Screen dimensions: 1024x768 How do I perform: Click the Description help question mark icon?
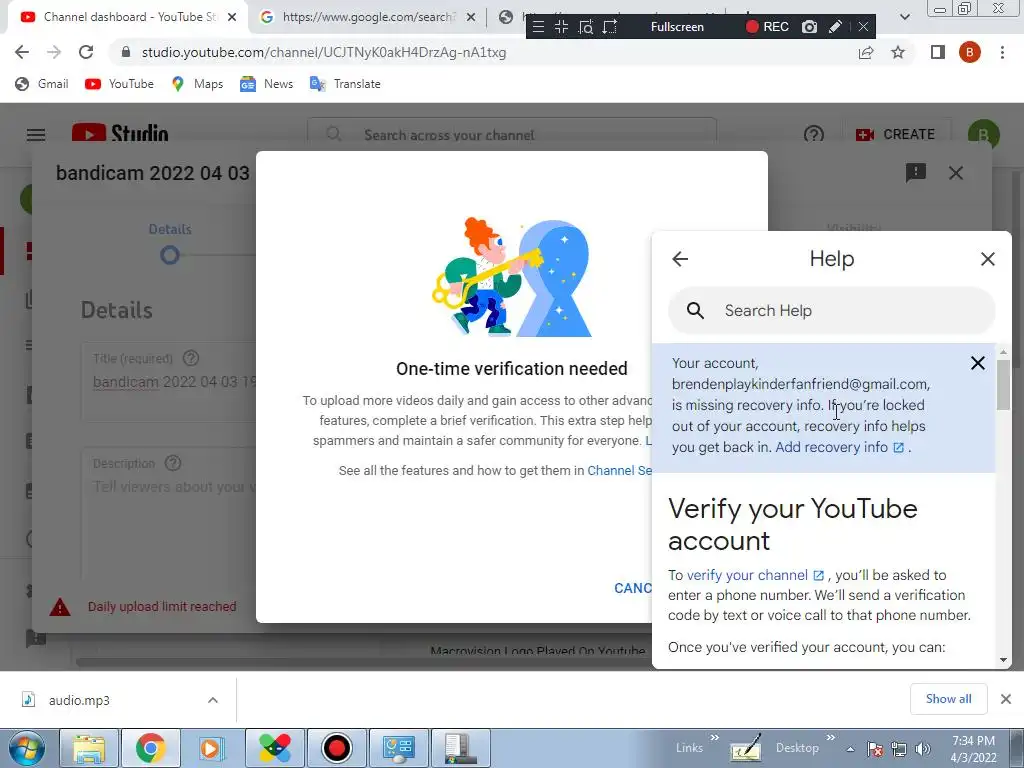tap(173, 463)
